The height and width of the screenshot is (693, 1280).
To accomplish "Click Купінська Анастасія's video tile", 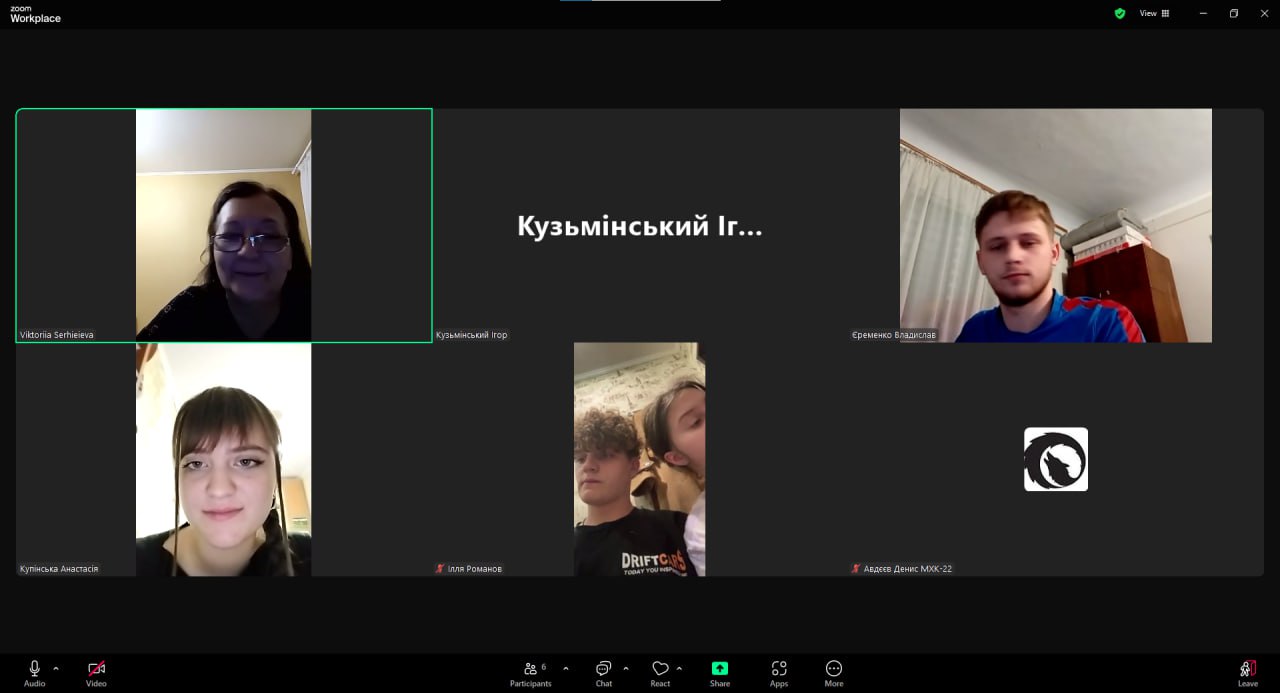I will [x=224, y=459].
